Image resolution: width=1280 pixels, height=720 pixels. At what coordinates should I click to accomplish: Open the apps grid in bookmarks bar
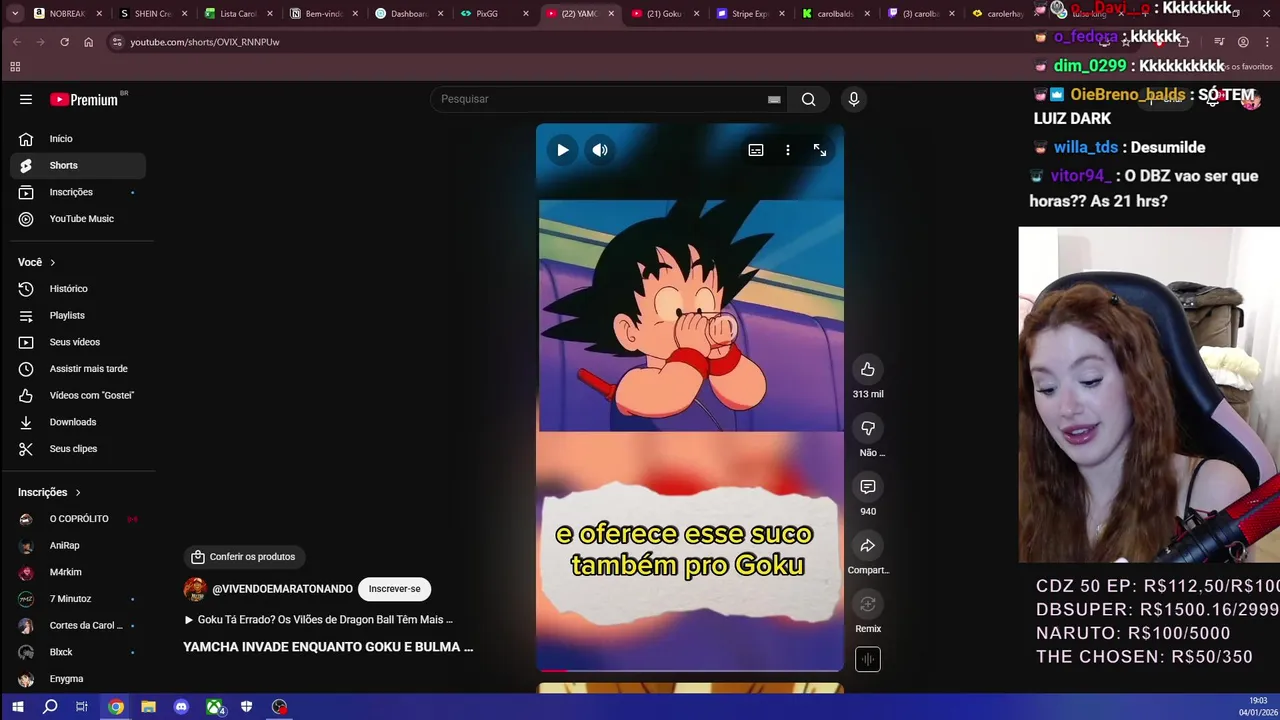click(15, 67)
